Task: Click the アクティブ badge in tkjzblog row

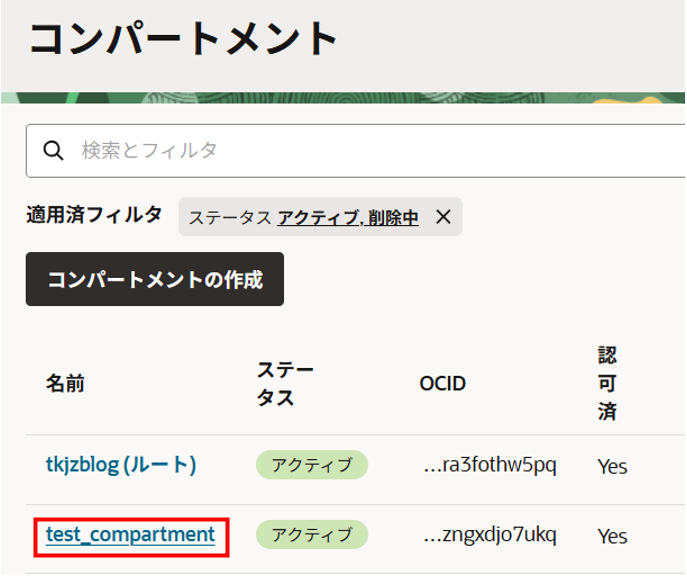Action: click(x=312, y=465)
